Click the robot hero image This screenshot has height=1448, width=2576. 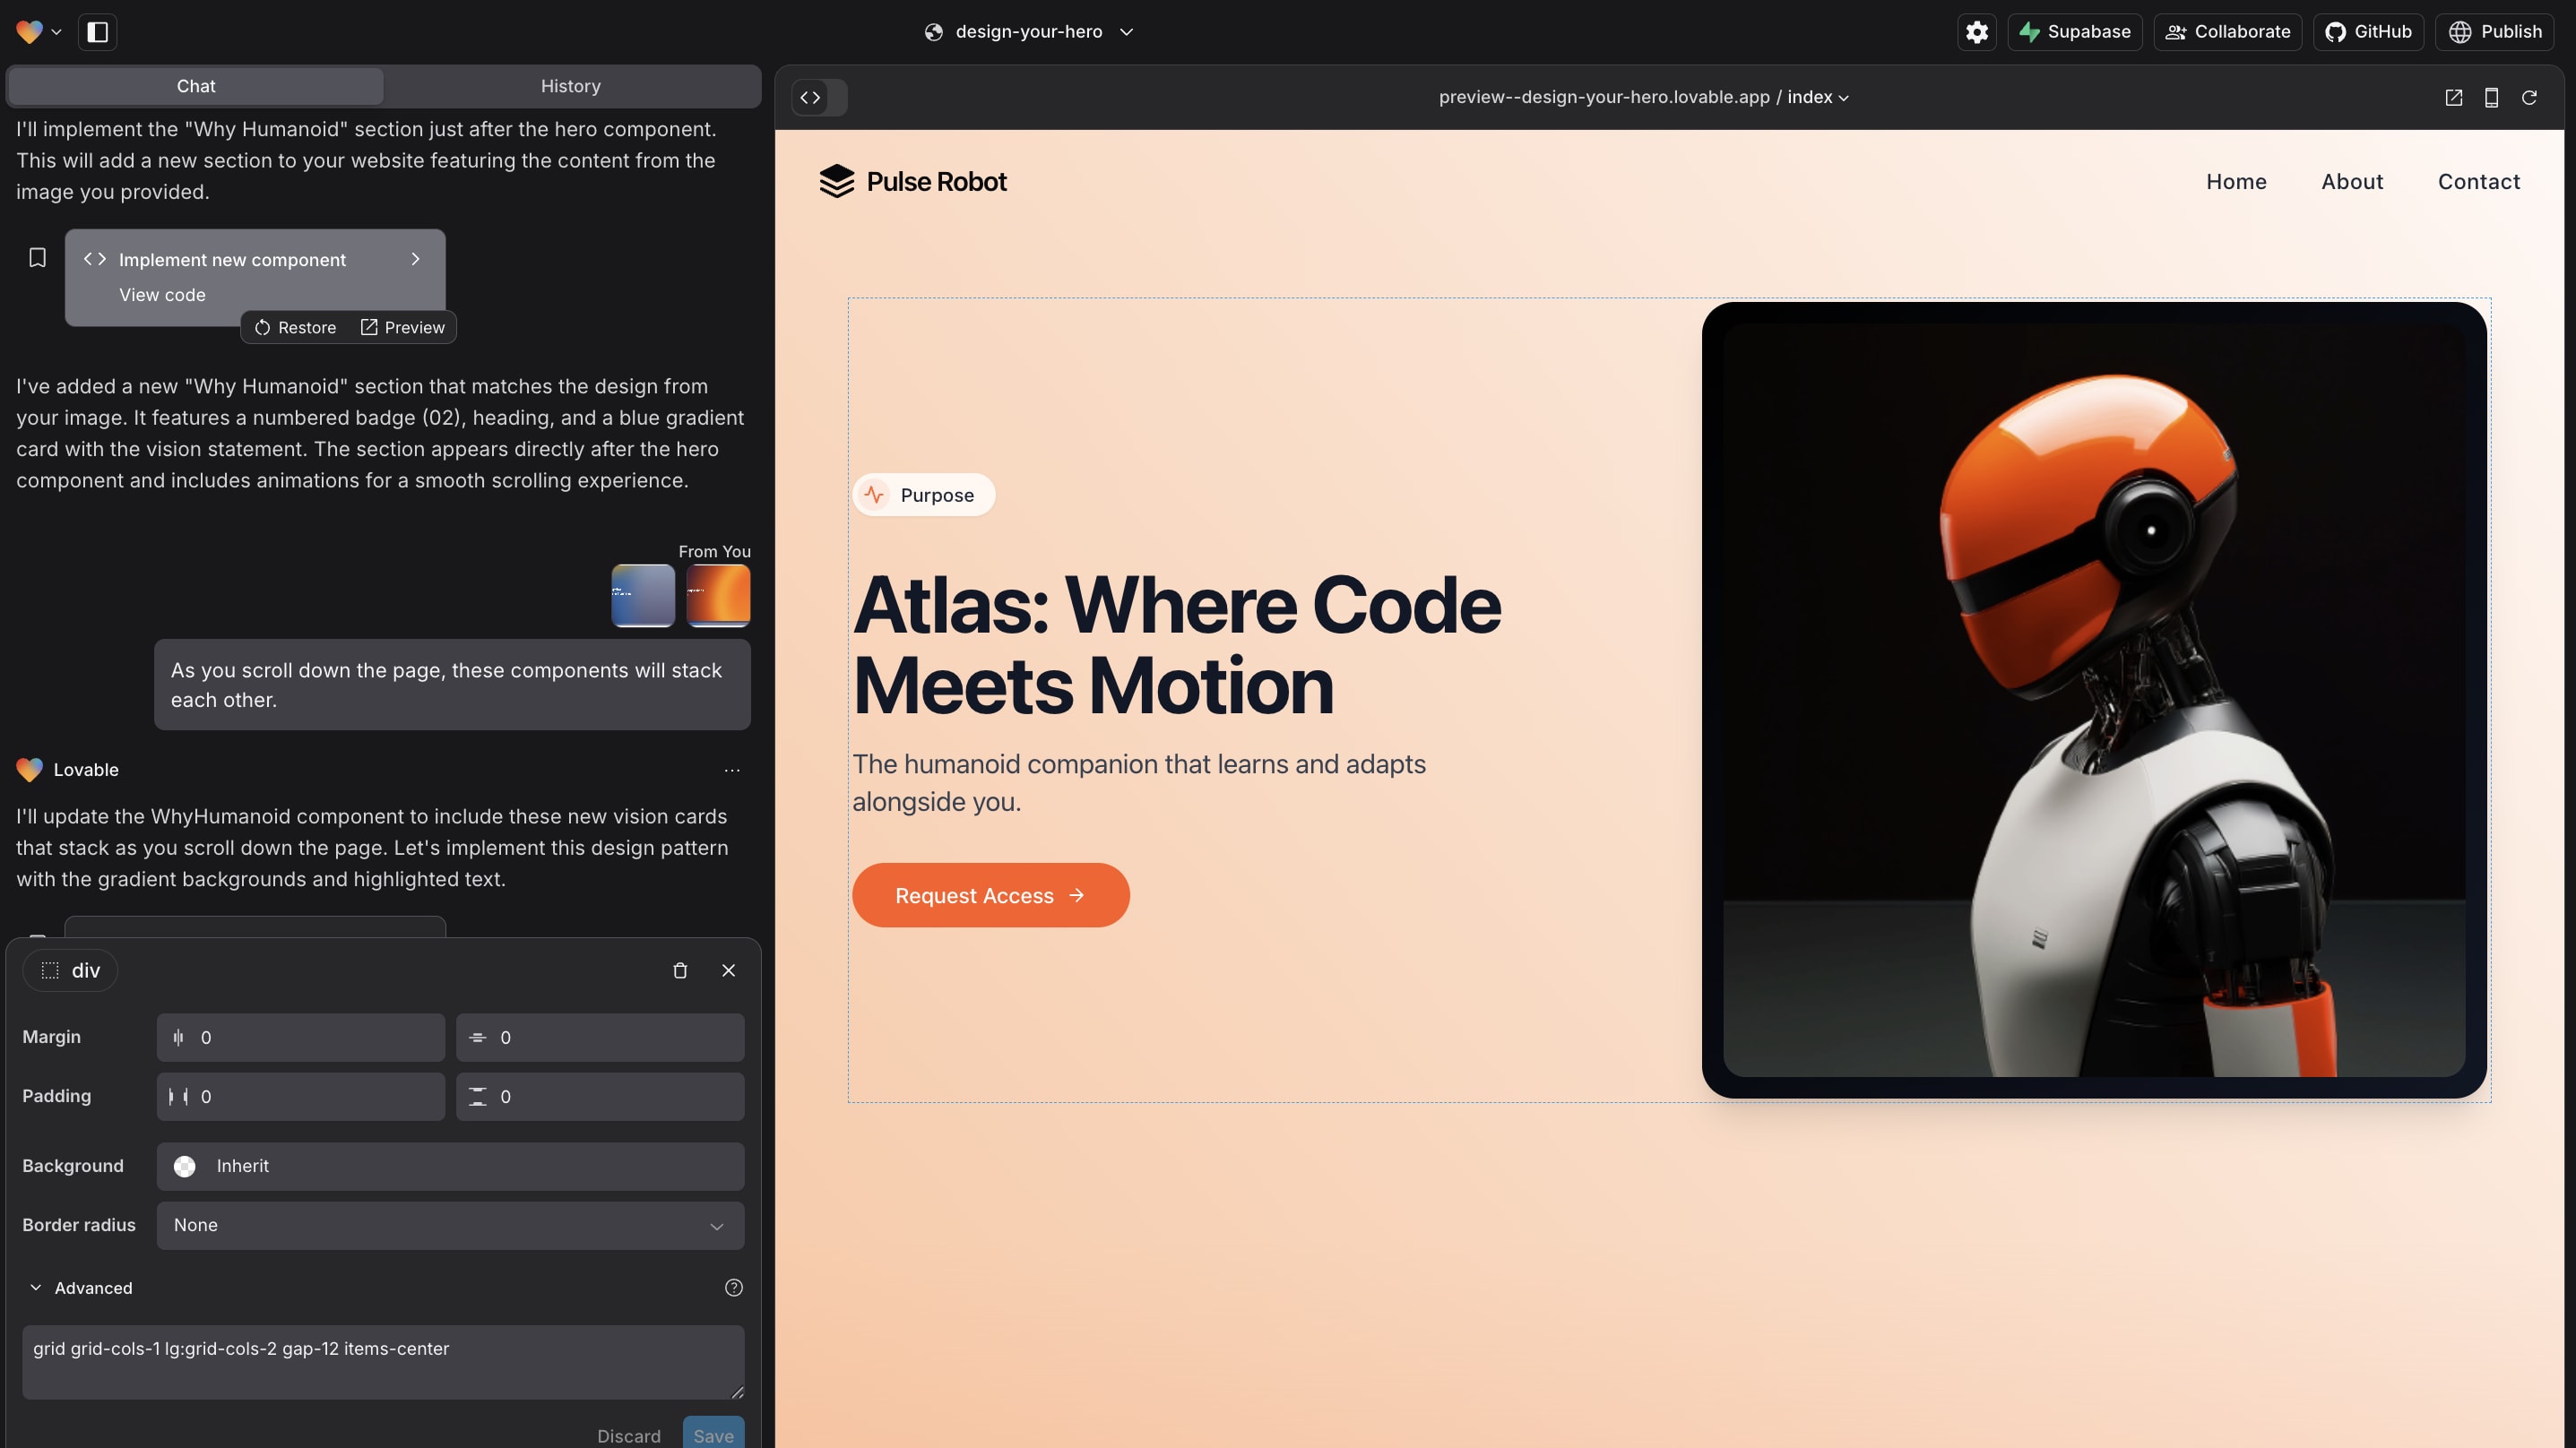[x=2094, y=700]
